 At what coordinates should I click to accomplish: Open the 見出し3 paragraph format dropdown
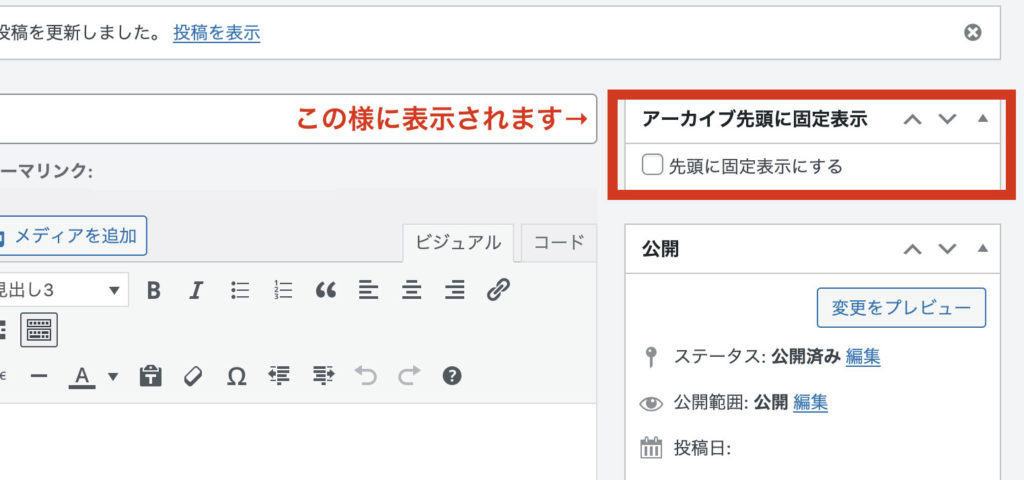tap(60, 290)
